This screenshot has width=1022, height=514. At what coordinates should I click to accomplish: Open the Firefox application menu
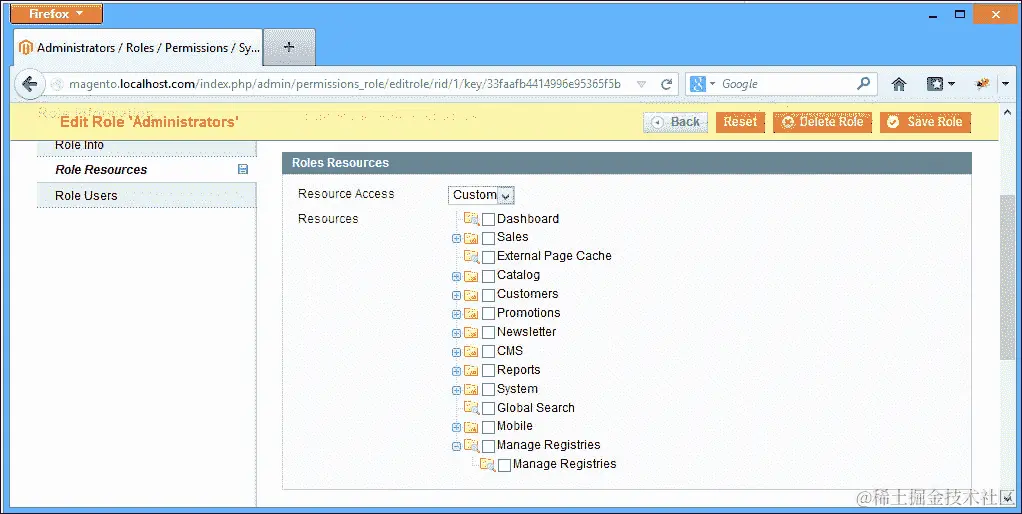[x=56, y=13]
